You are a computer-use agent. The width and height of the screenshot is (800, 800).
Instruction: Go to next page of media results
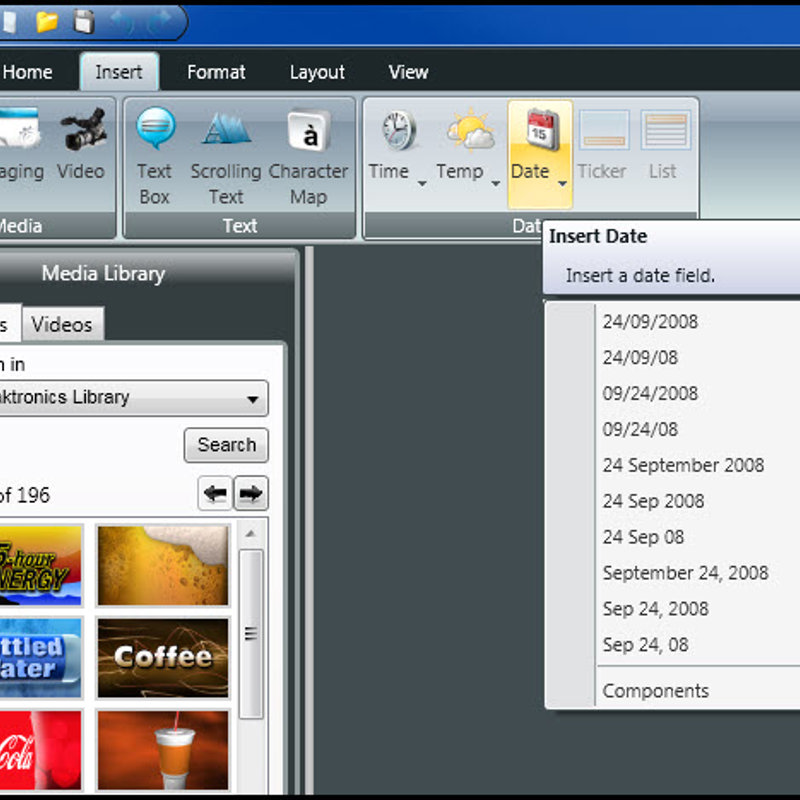251,494
